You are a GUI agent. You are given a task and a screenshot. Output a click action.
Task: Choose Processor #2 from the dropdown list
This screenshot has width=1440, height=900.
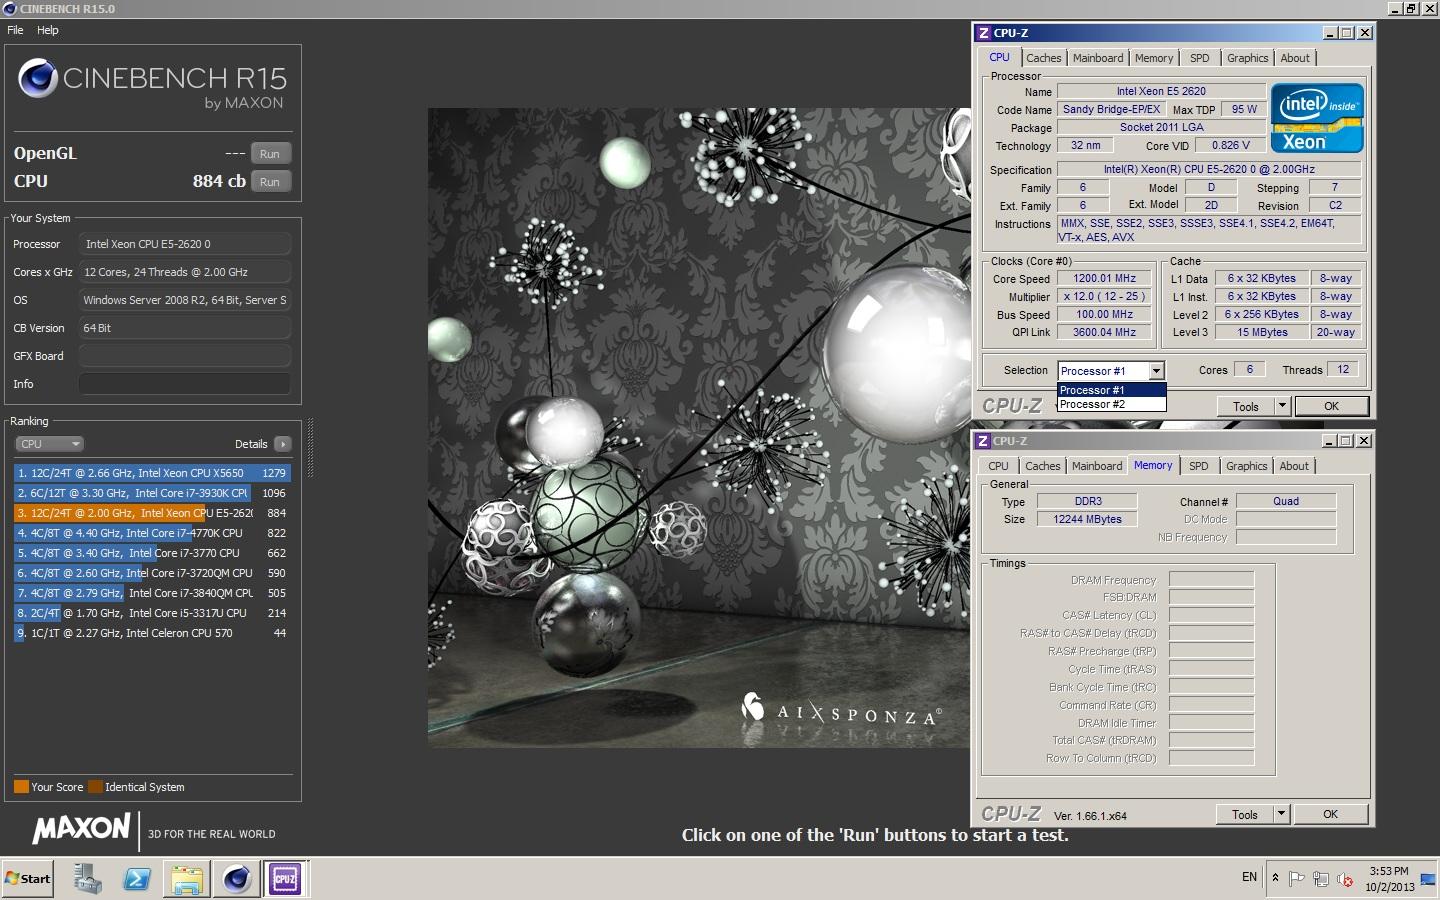(1111, 404)
